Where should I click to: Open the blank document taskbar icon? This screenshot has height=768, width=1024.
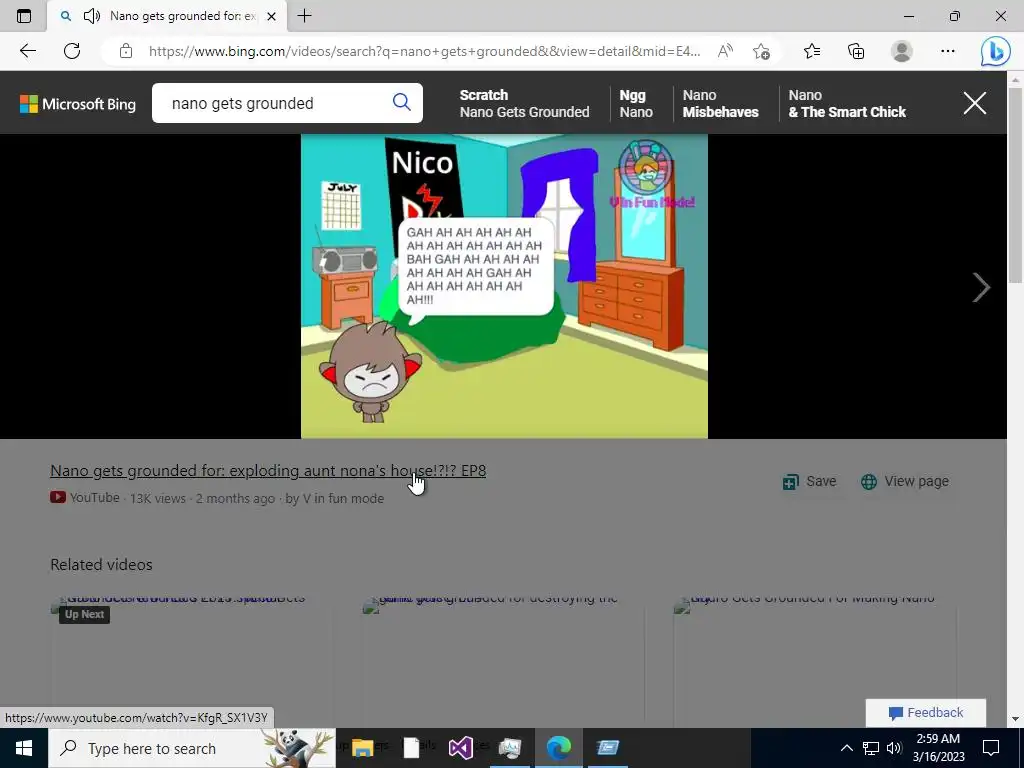click(411, 748)
